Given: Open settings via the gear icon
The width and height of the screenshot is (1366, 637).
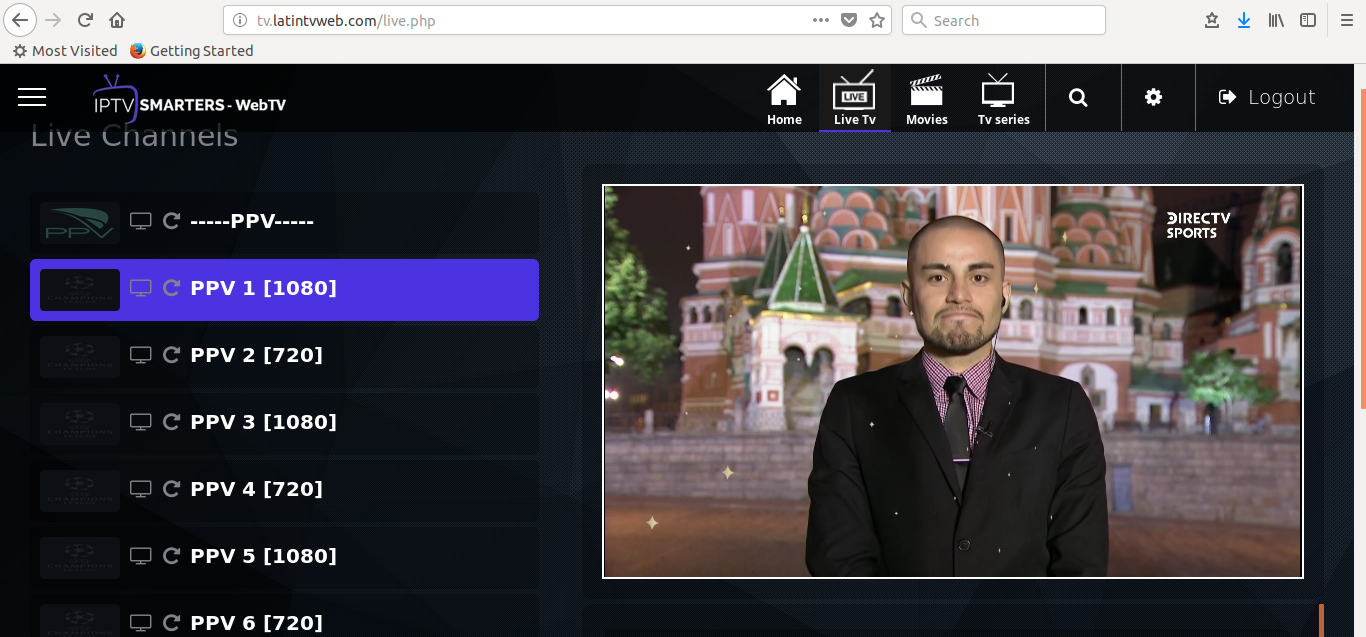Looking at the screenshot, I should coord(1153,97).
